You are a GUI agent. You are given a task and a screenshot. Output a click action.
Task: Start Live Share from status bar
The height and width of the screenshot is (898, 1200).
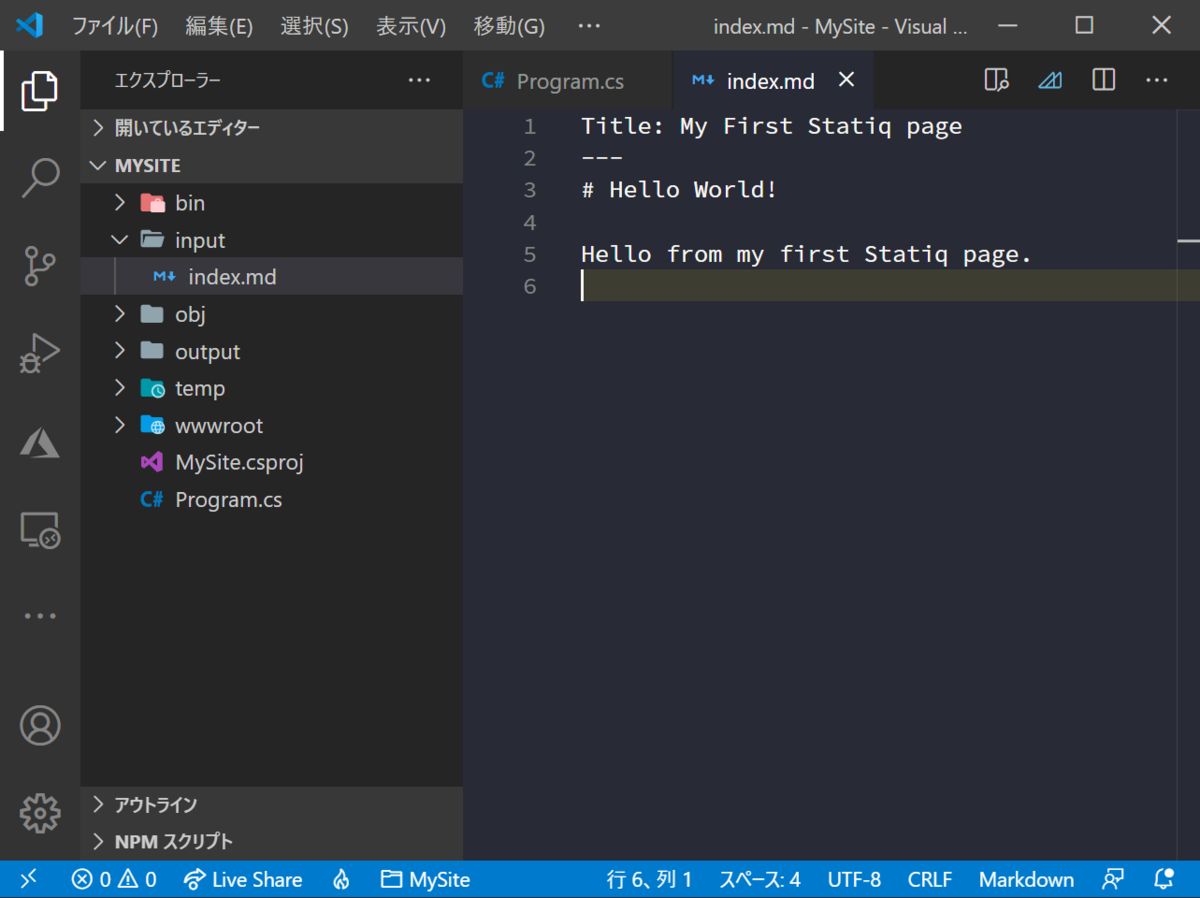coord(243,880)
